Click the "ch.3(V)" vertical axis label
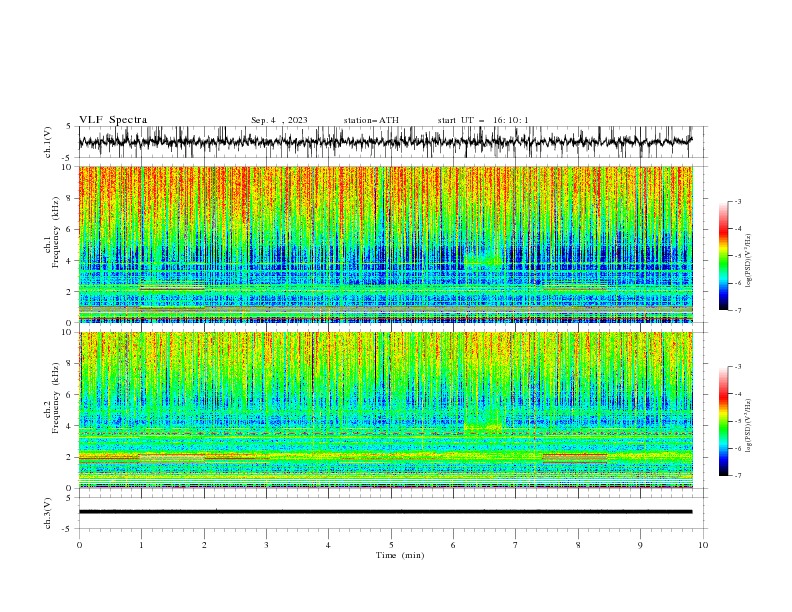The width and height of the screenshot is (792, 612). (x=48, y=513)
